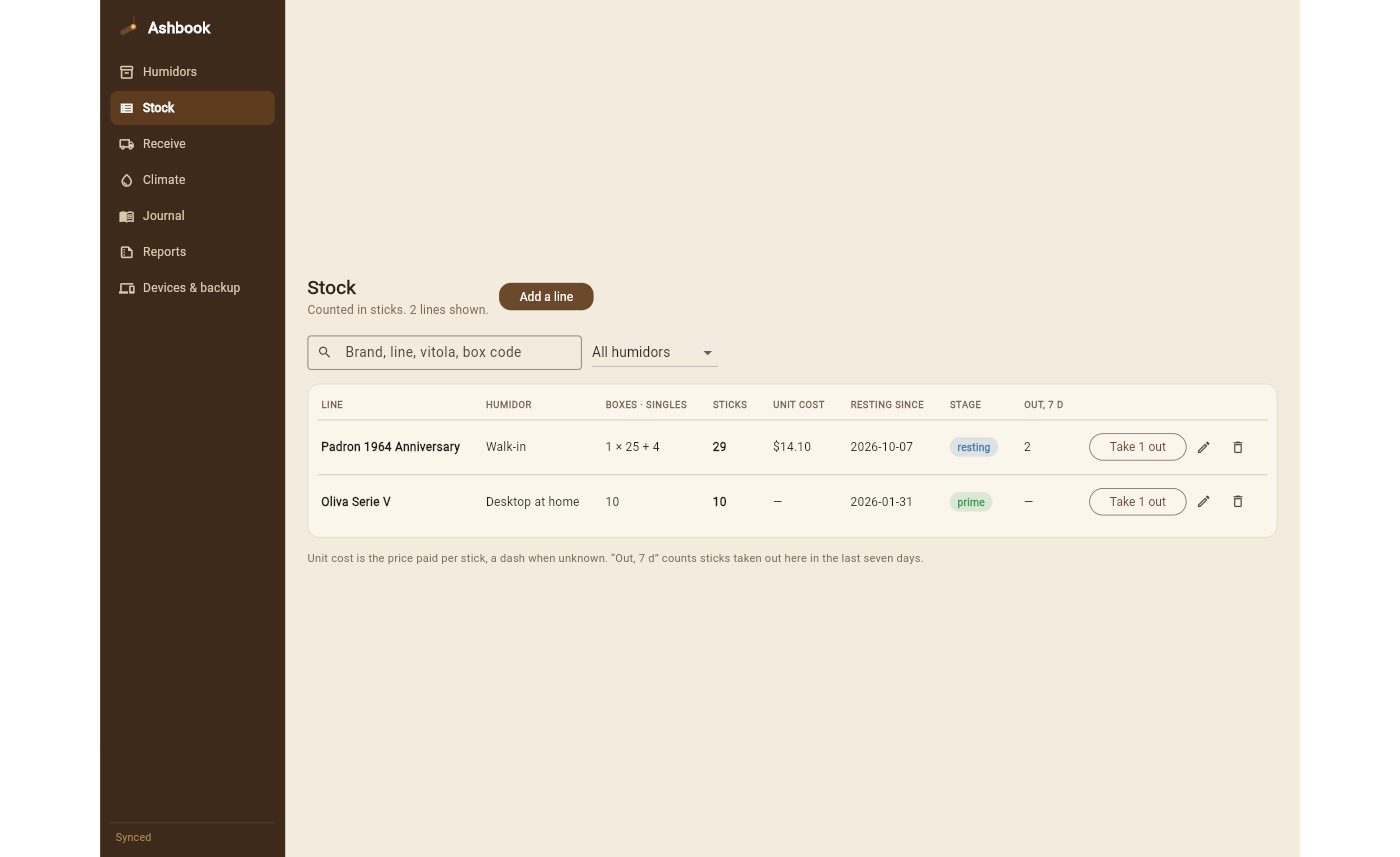Open the All humidors dropdown
The height and width of the screenshot is (857, 1400).
point(655,352)
